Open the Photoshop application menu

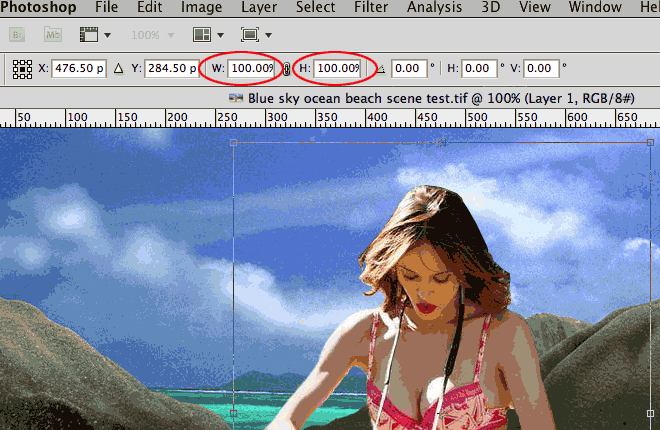click(38, 7)
